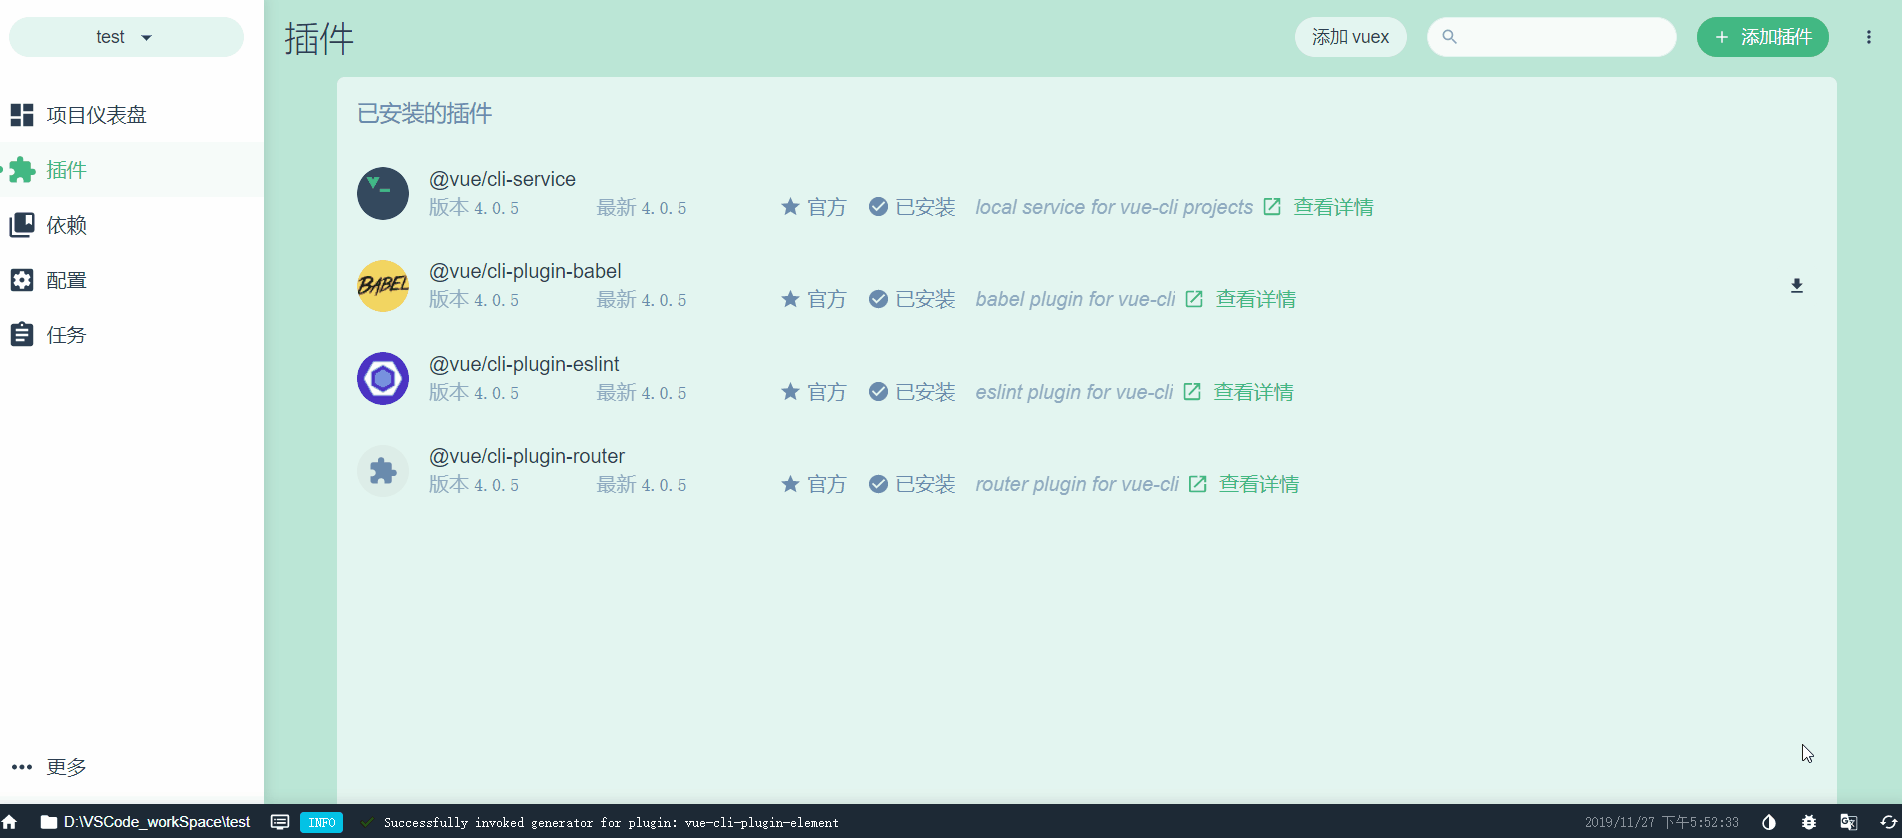Open the vertical dots more menu
Screen dimensions: 1902x838
1869,37
